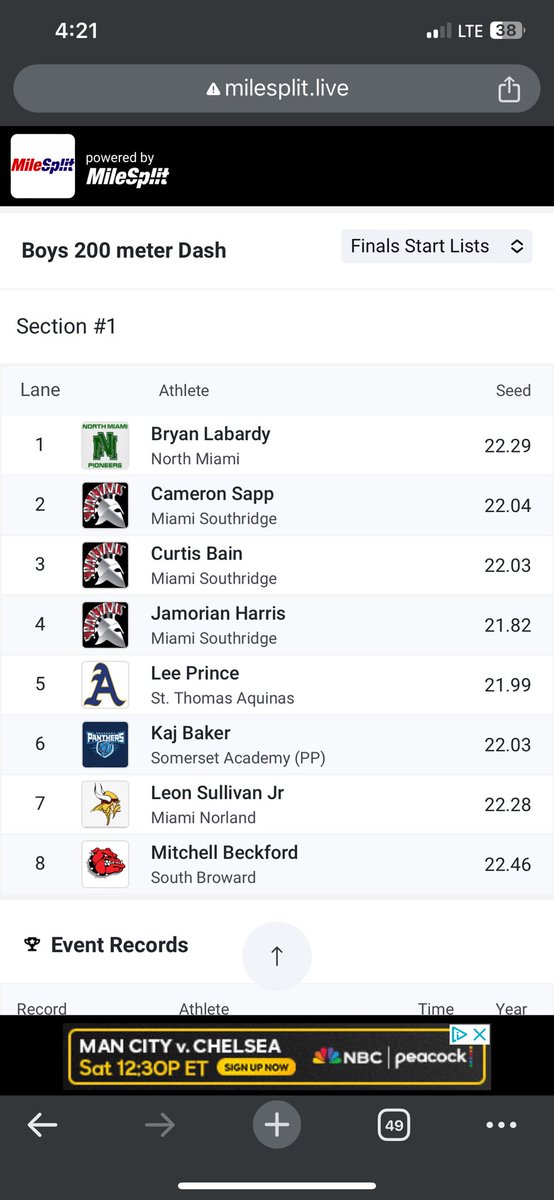Tap the share icon in address bar
This screenshot has width=554, height=1200.
(x=509, y=89)
